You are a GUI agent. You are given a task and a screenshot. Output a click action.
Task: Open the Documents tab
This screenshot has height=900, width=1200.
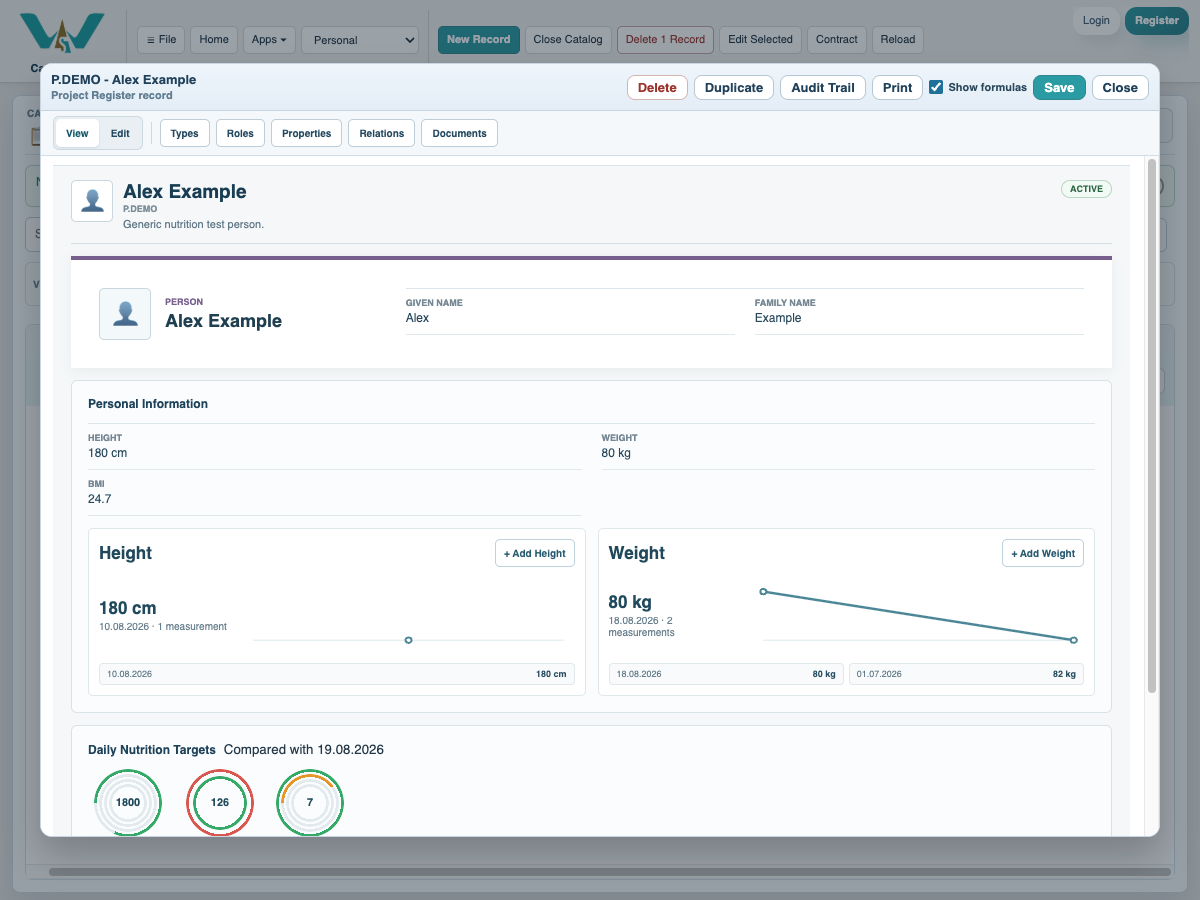[x=459, y=133]
